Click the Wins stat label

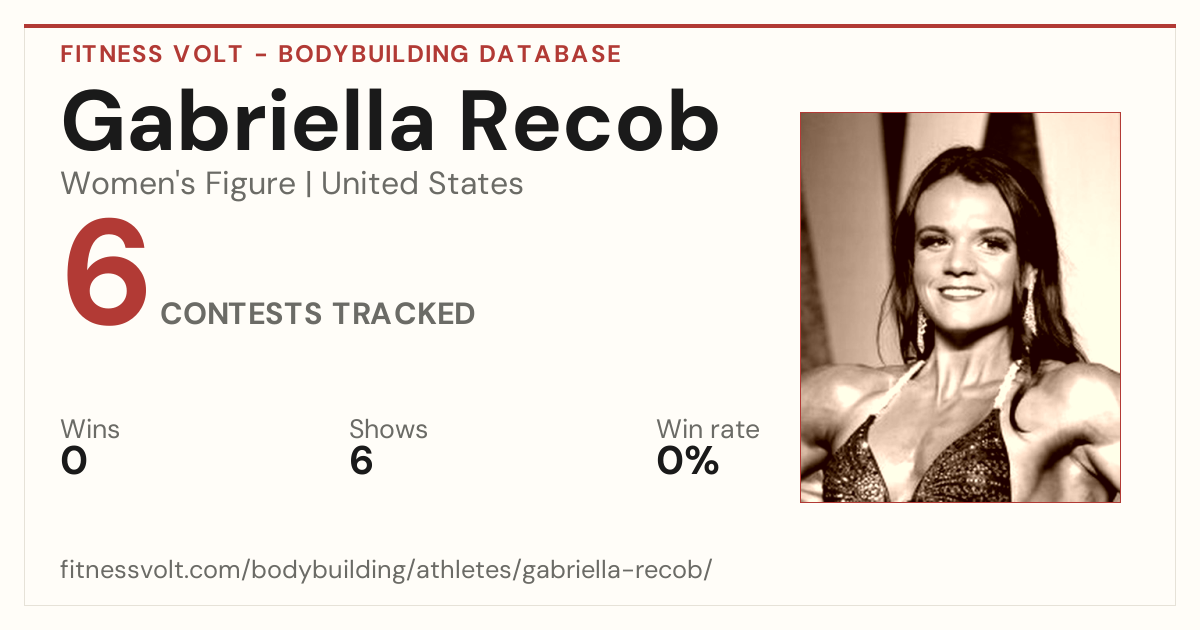[x=90, y=430]
